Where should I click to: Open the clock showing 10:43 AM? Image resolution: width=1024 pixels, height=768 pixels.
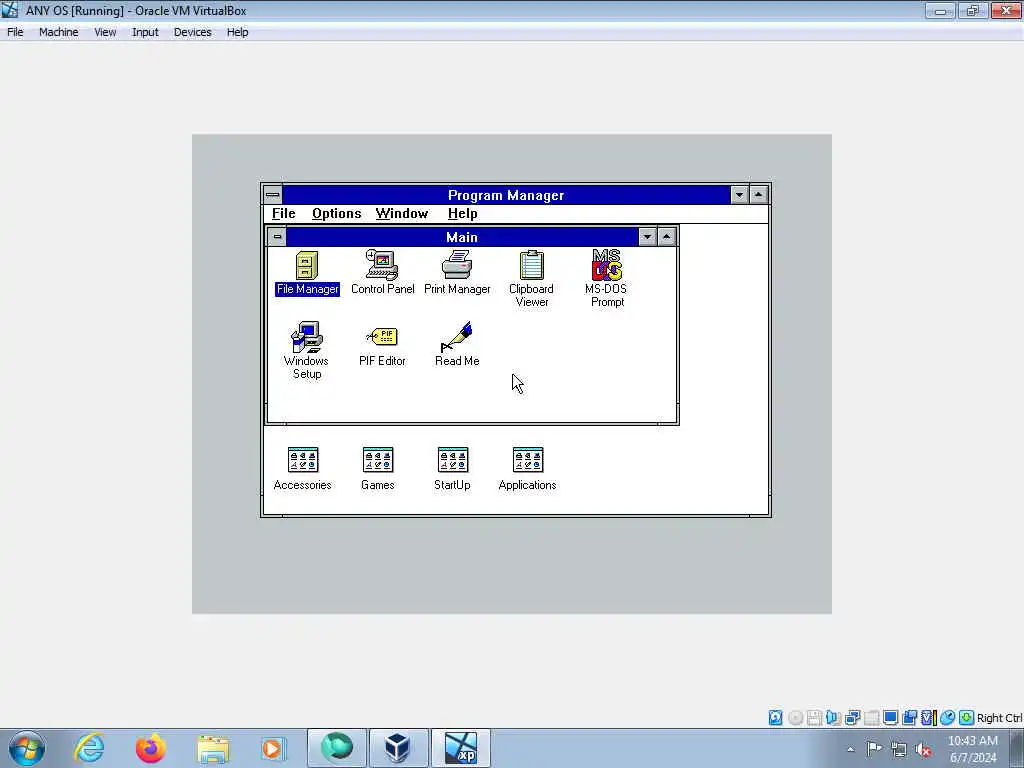[x=973, y=749]
